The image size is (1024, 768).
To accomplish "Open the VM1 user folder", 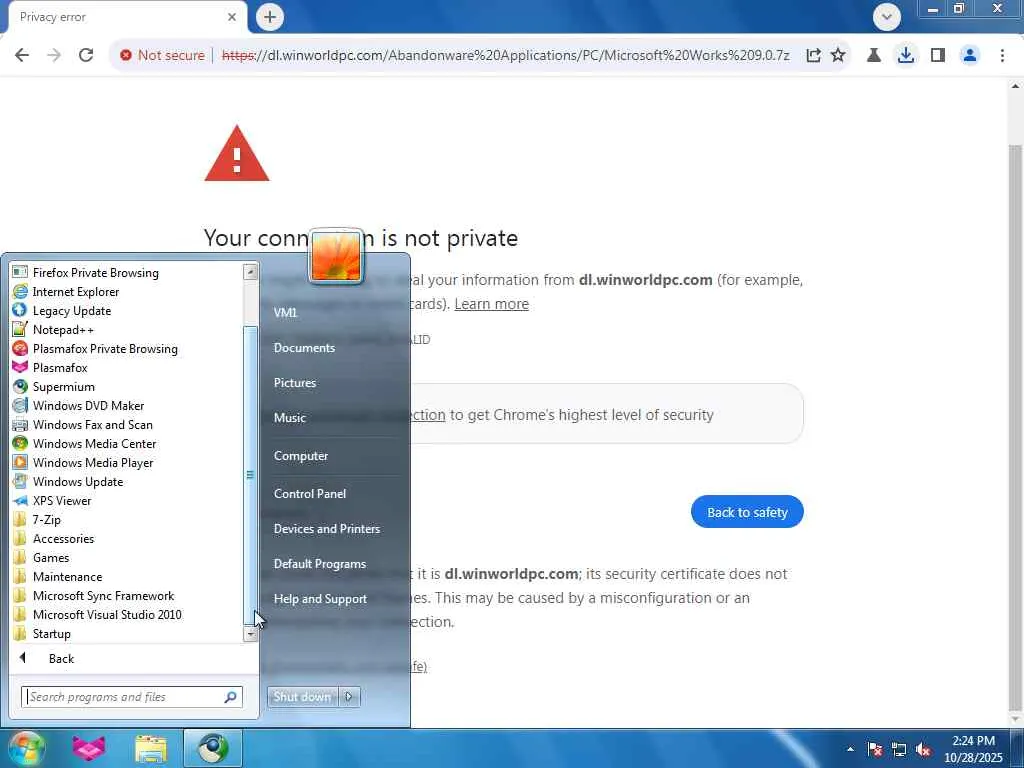I will pos(285,312).
